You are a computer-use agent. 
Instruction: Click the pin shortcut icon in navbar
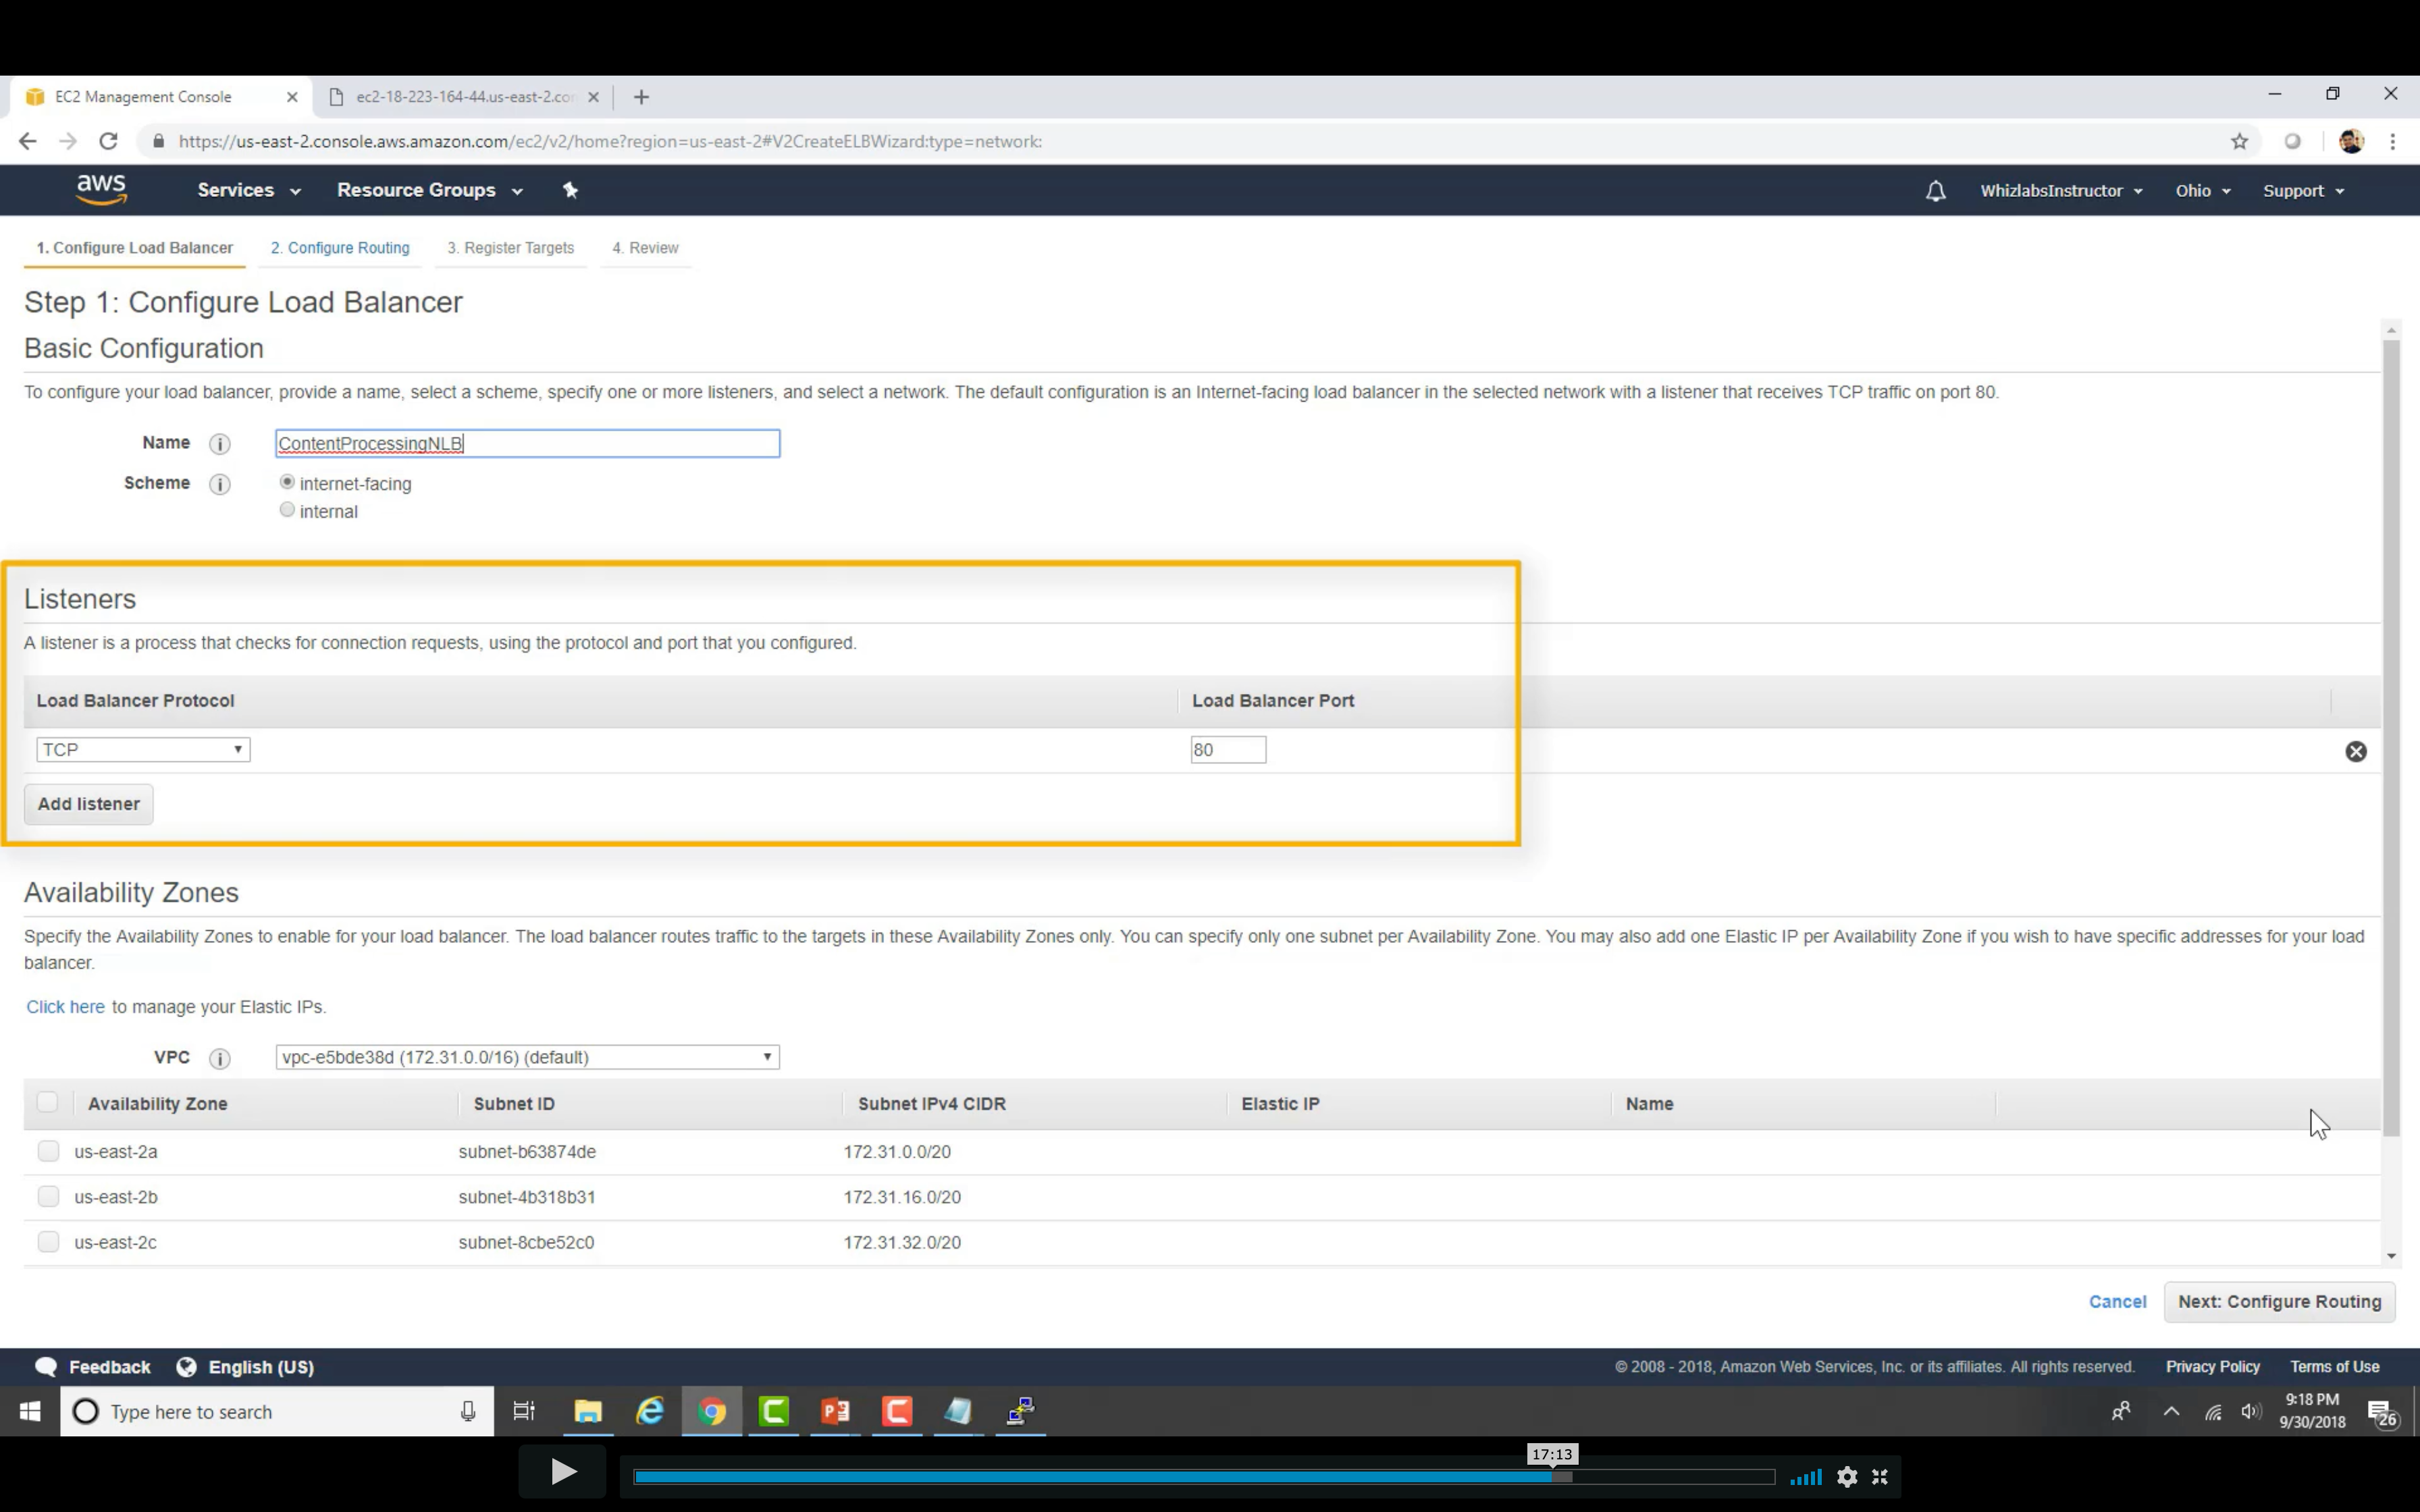(570, 190)
